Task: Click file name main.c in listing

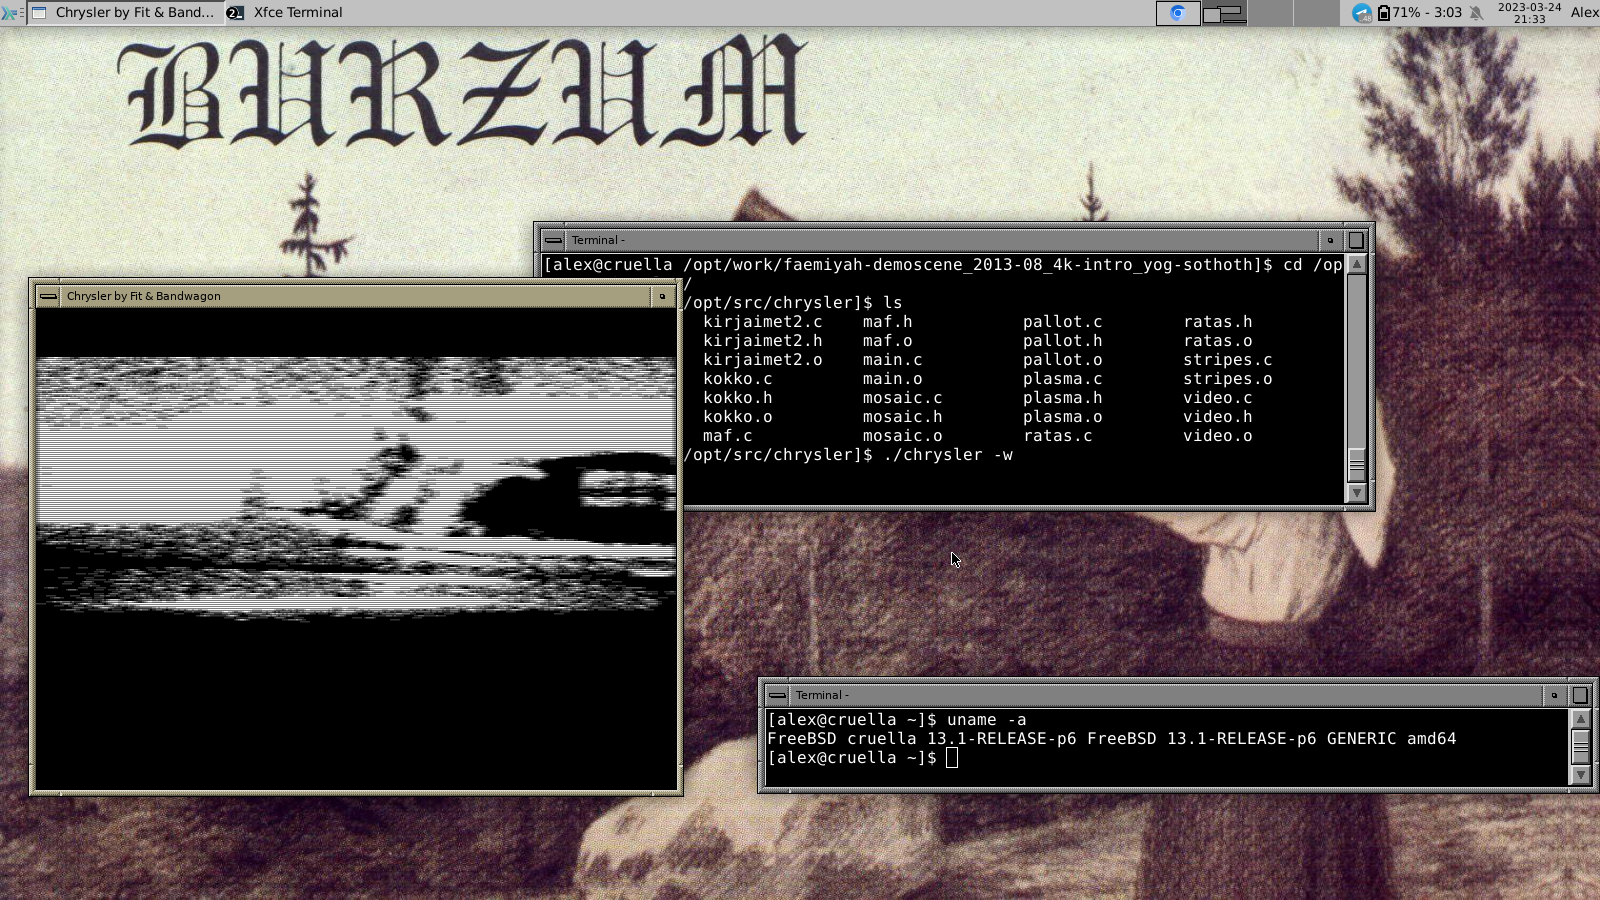Action: 892,360
